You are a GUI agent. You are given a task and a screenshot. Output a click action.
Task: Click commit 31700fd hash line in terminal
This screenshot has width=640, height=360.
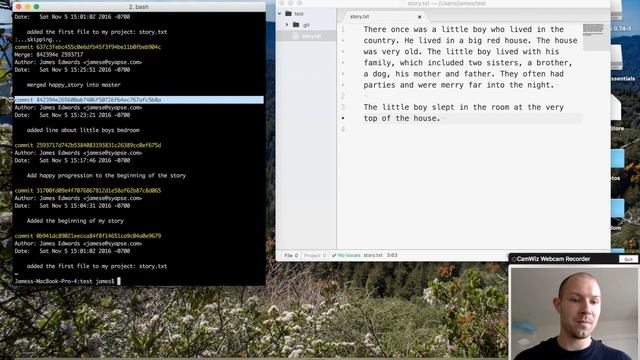pyautogui.click(x=88, y=191)
